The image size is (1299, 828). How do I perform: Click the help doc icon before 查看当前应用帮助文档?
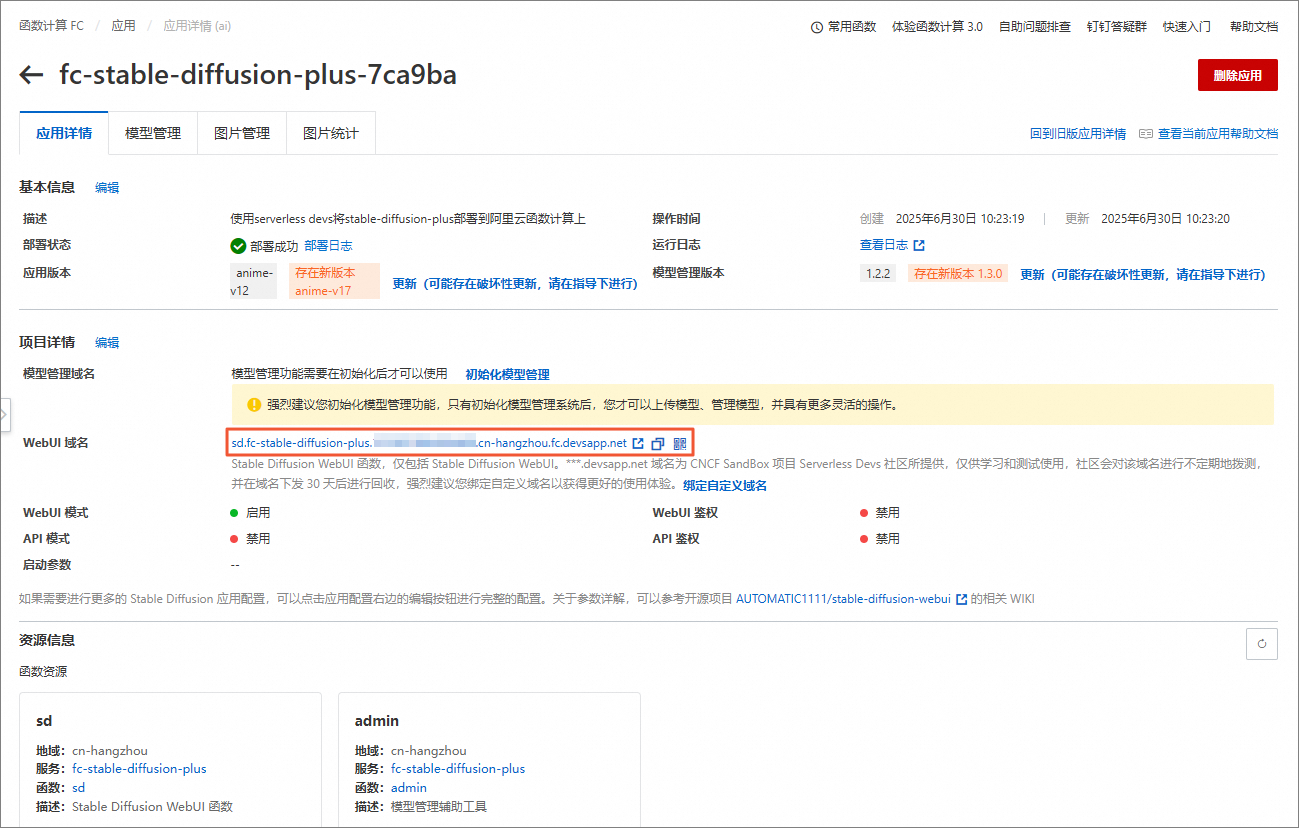pyautogui.click(x=1146, y=133)
